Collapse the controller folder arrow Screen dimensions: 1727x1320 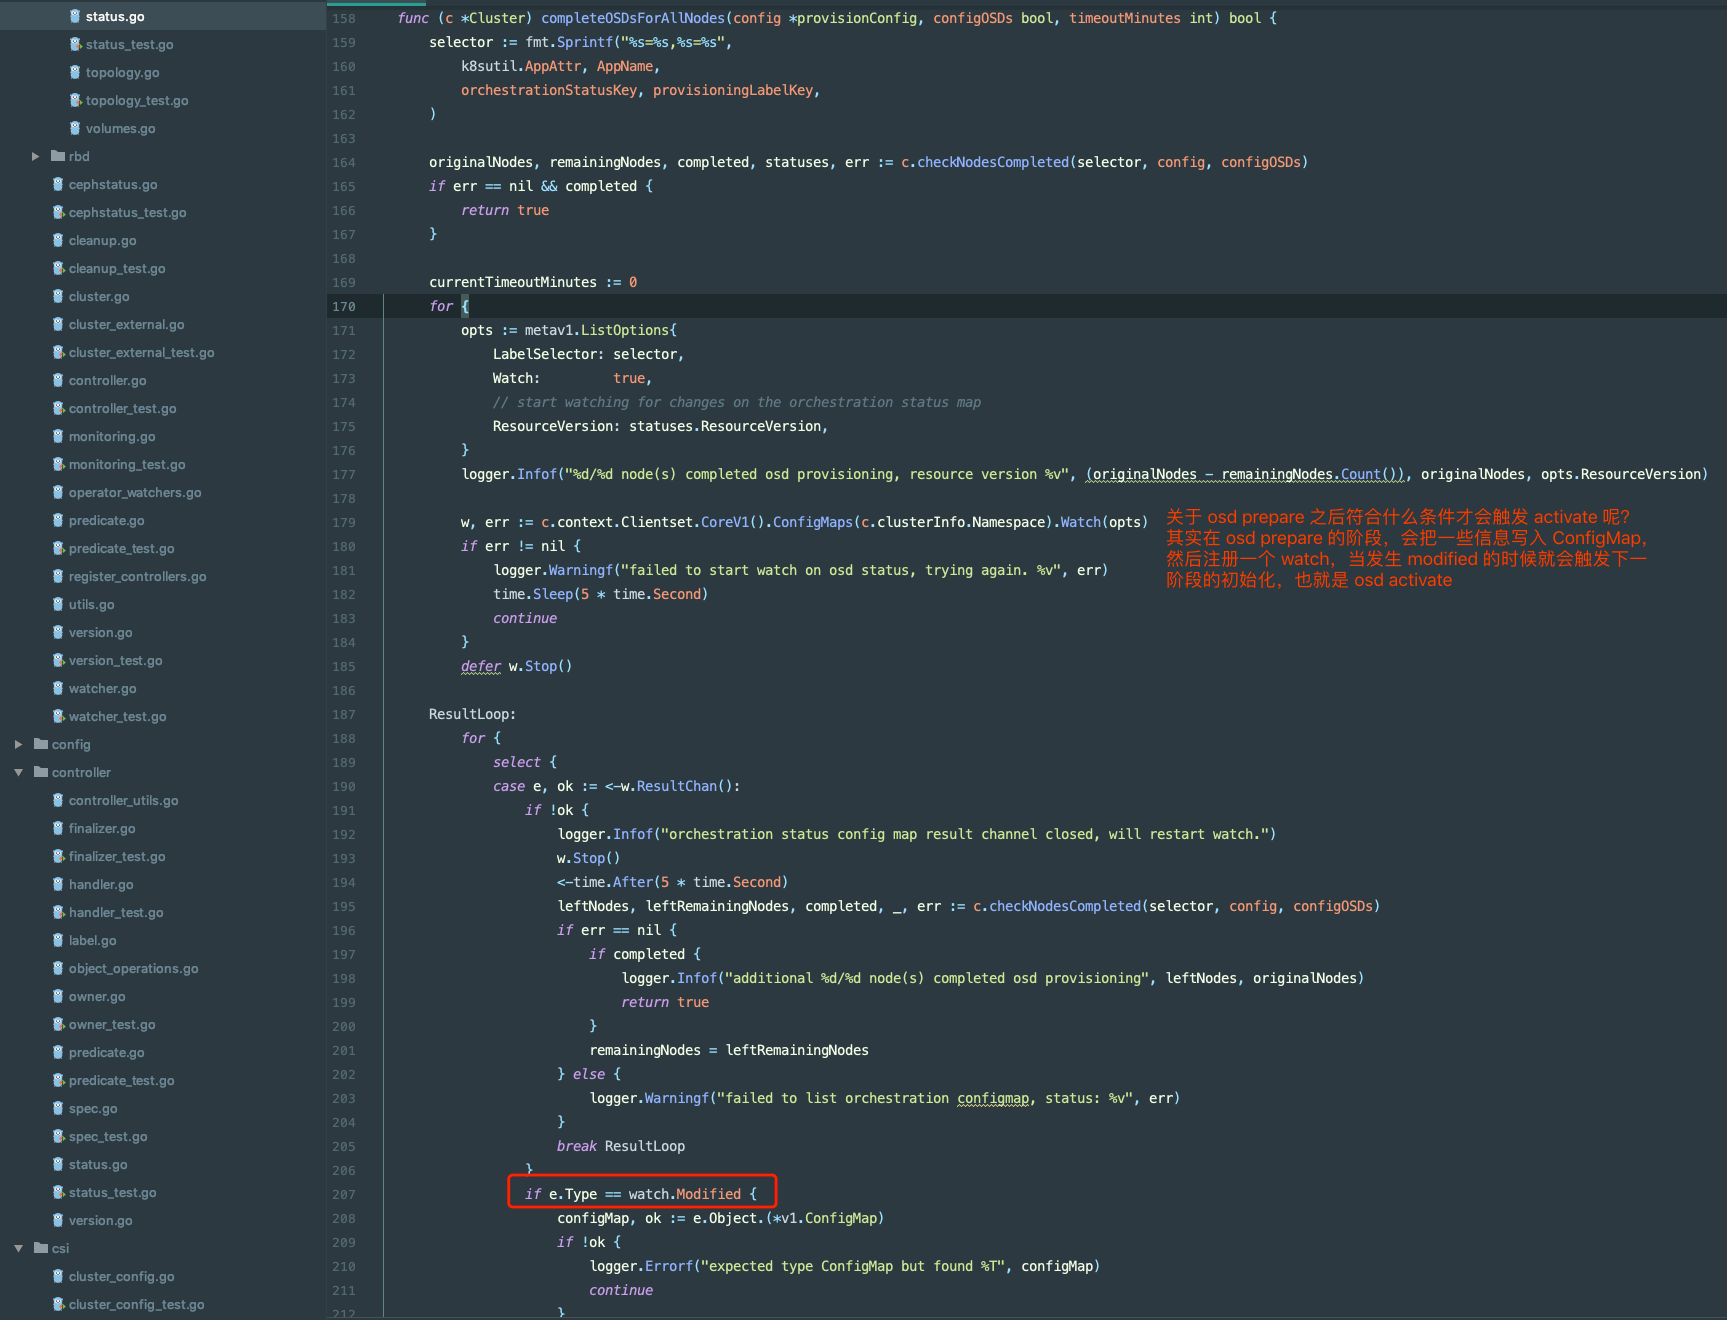[x=18, y=772]
